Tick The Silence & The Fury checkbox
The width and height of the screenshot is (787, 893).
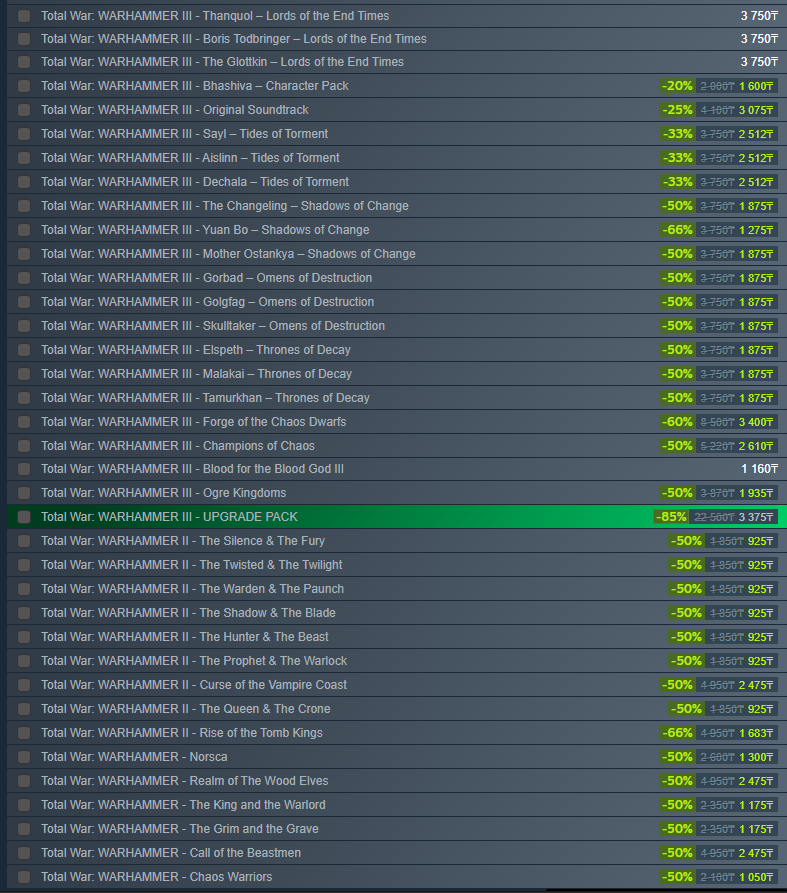[x=24, y=541]
